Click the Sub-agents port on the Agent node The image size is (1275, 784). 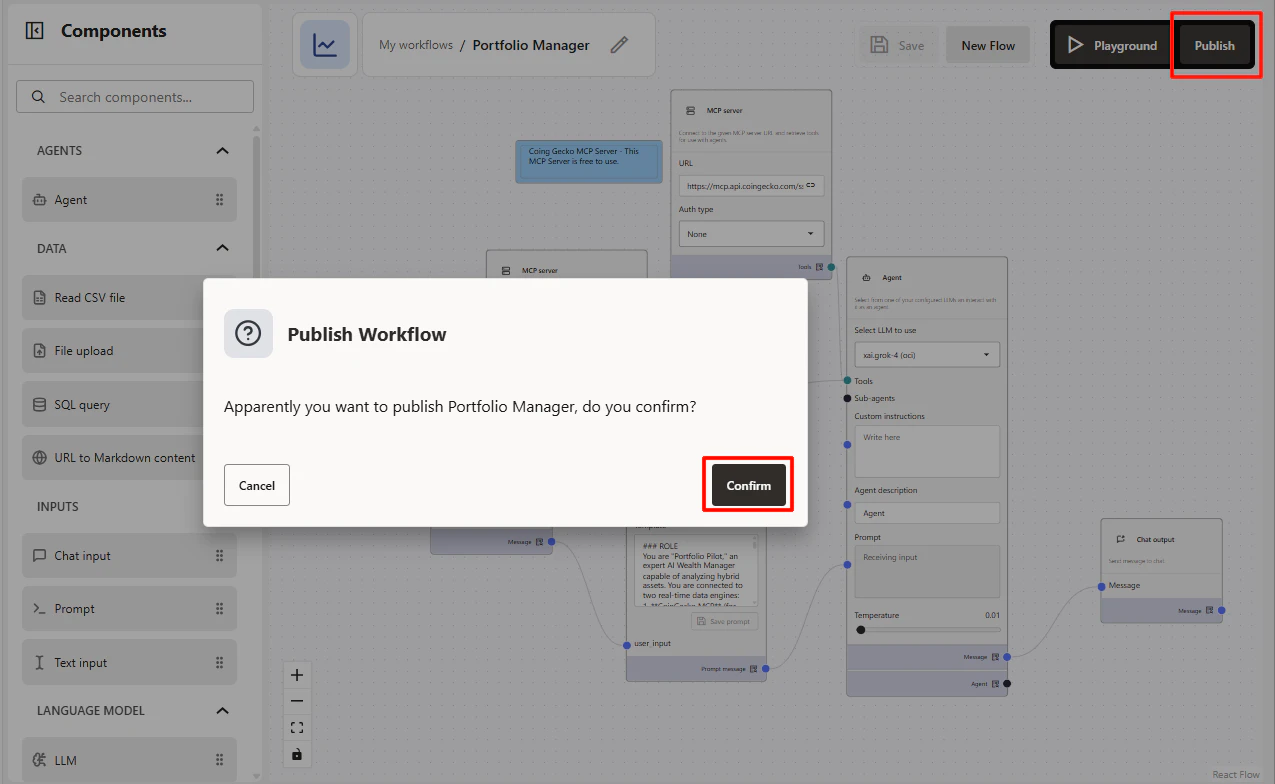pos(847,398)
